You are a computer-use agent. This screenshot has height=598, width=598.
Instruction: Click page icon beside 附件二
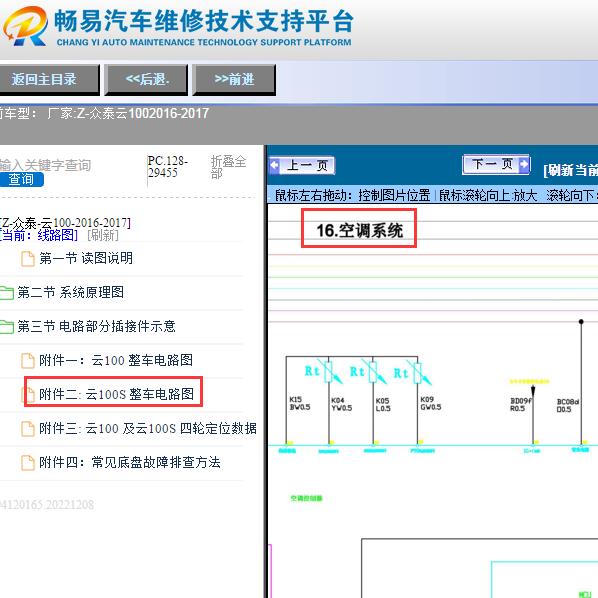(x=27, y=394)
